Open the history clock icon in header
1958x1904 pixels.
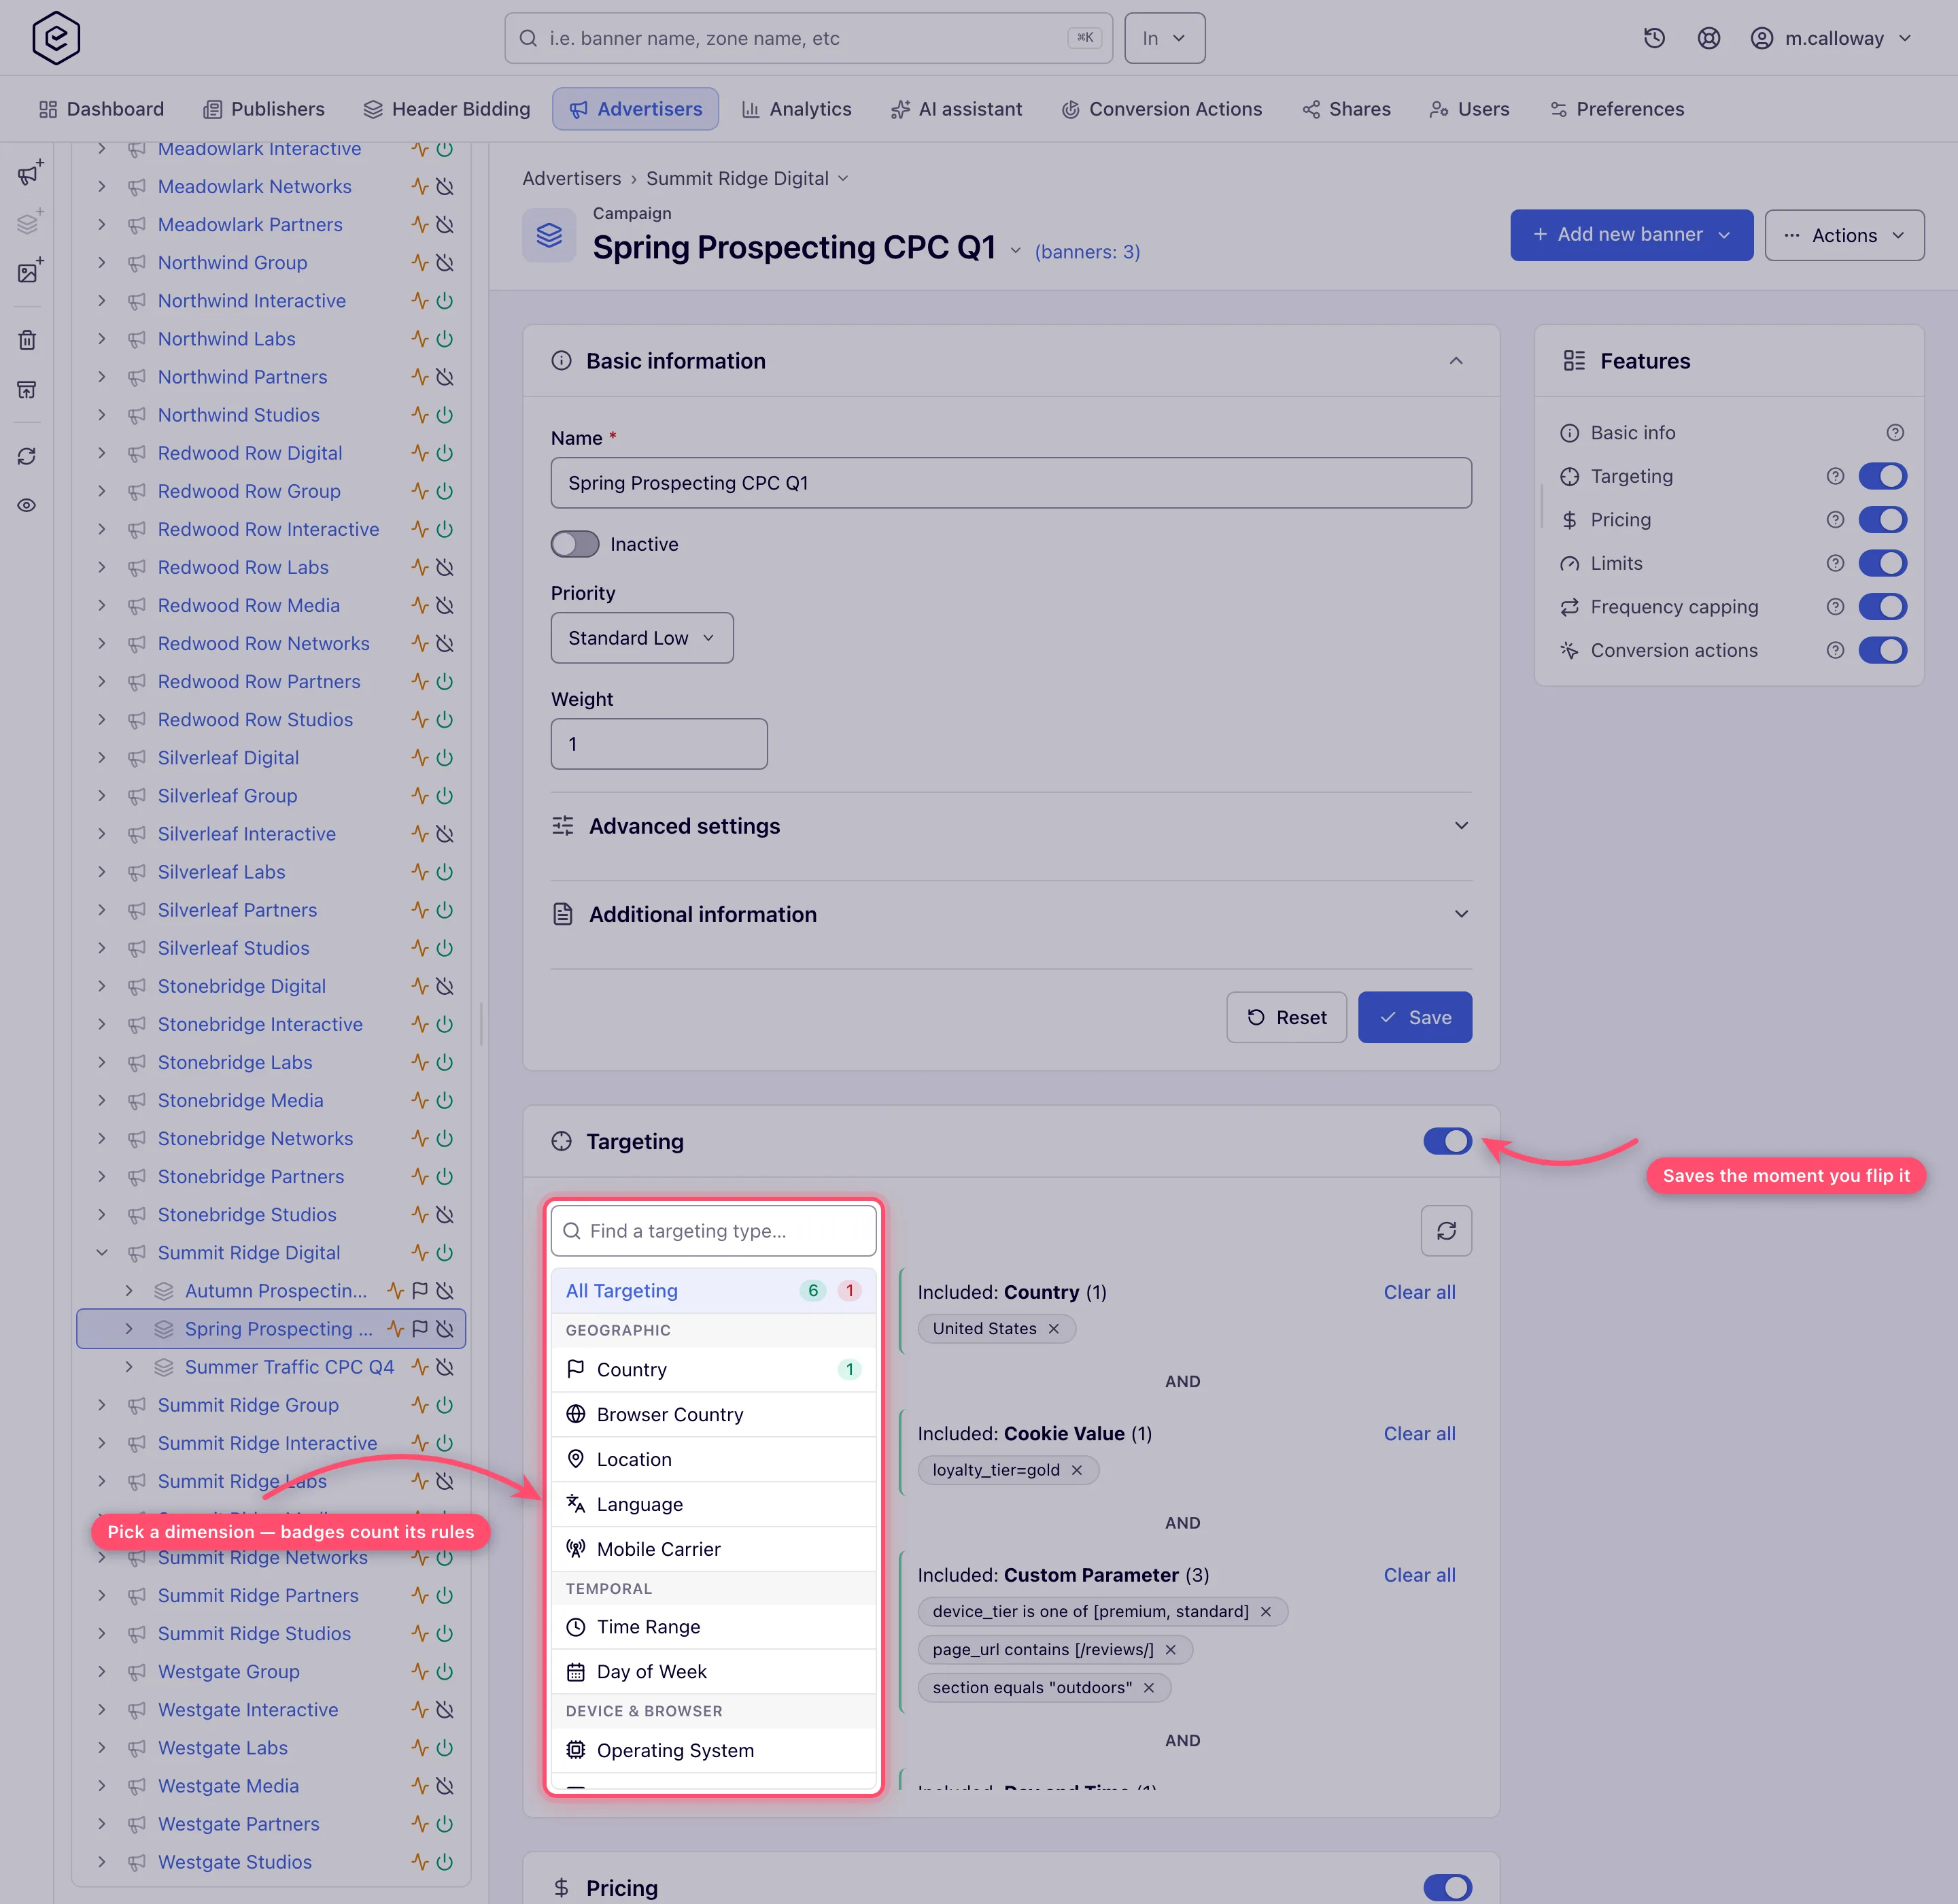[x=1654, y=38]
